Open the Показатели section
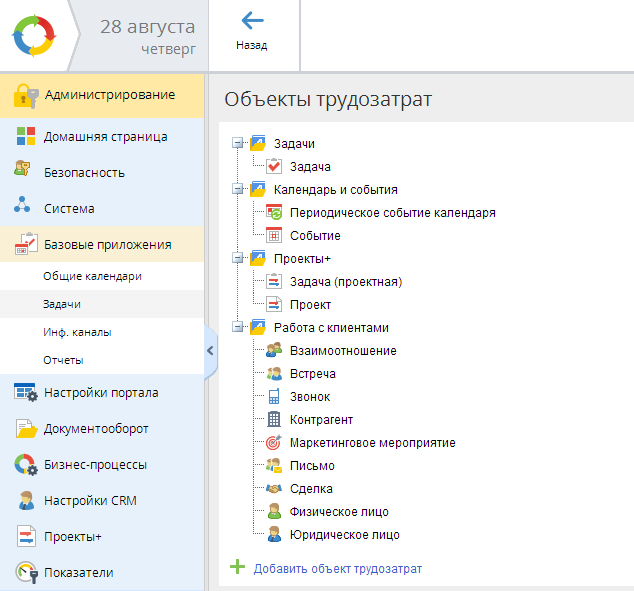Screen dimensions: 634x591 tap(78, 573)
